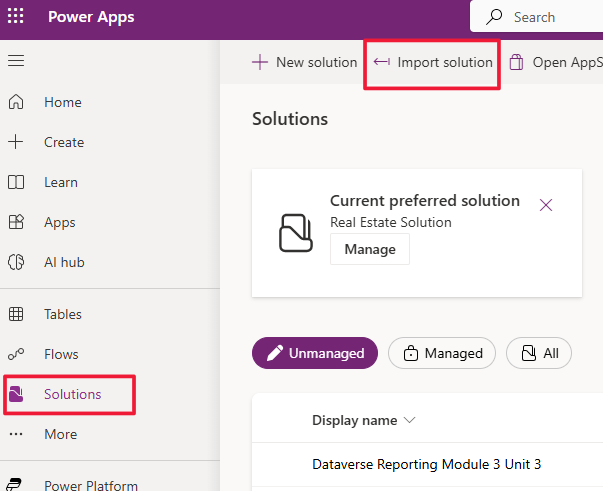603x491 pixels.
Task: Click the preferred solution card icon
Action: click(x=295, y=233)
